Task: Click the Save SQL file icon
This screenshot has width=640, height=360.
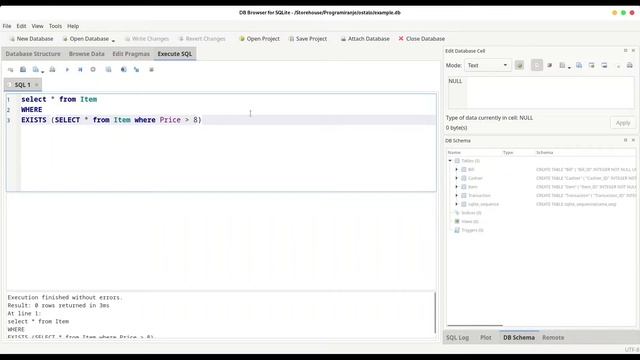Action: point(36,70)
